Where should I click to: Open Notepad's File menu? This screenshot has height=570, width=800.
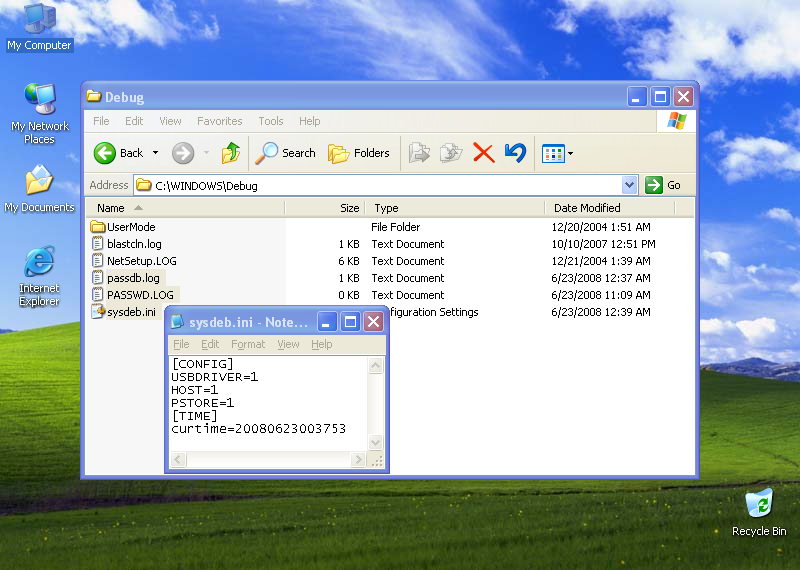click(x=181, y=344)
